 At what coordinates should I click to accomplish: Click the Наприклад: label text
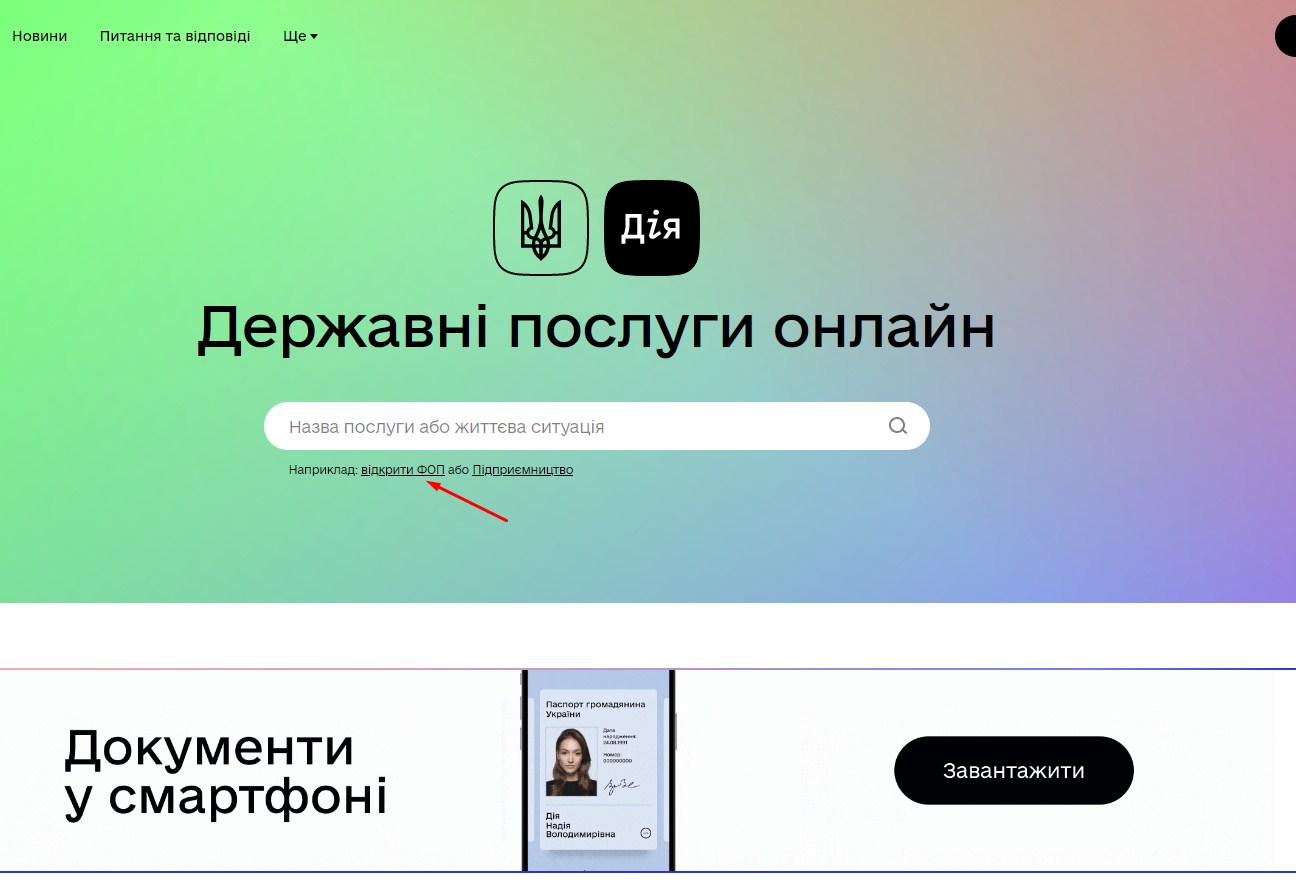(323, 470)
